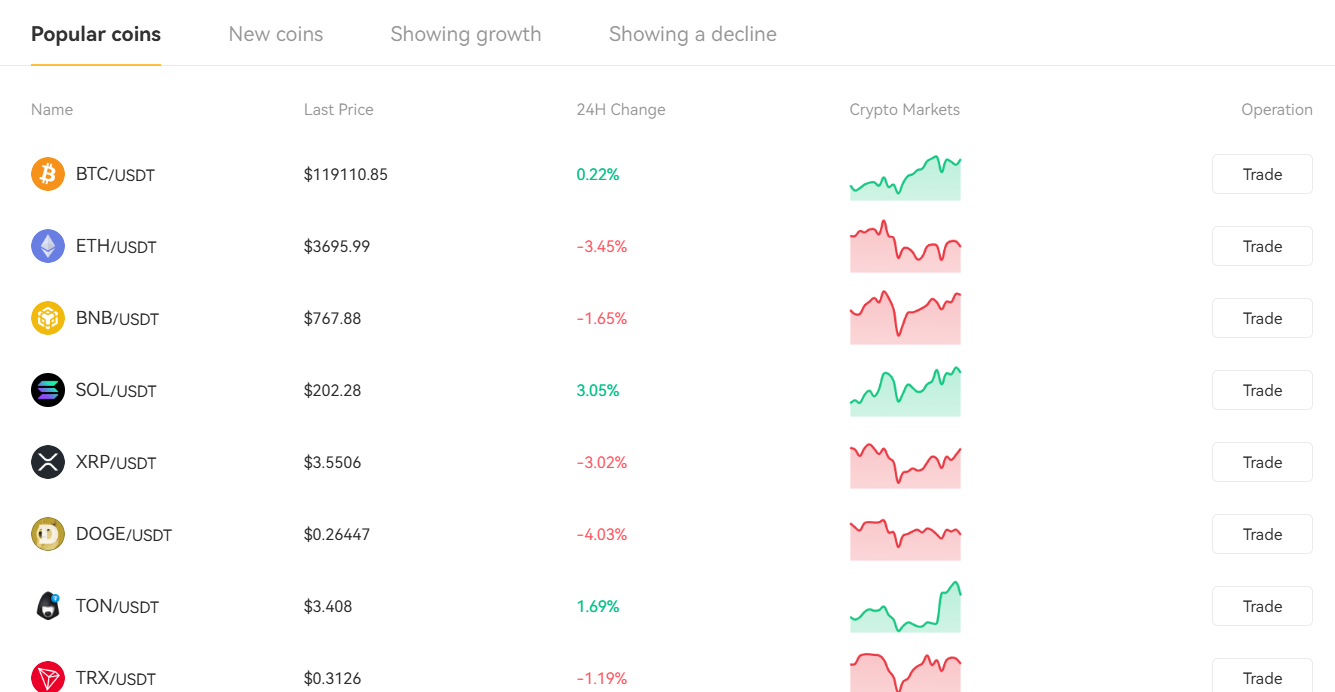Click the BNB/USDT pair name
1335x692 pixels.
coord(118,319)
